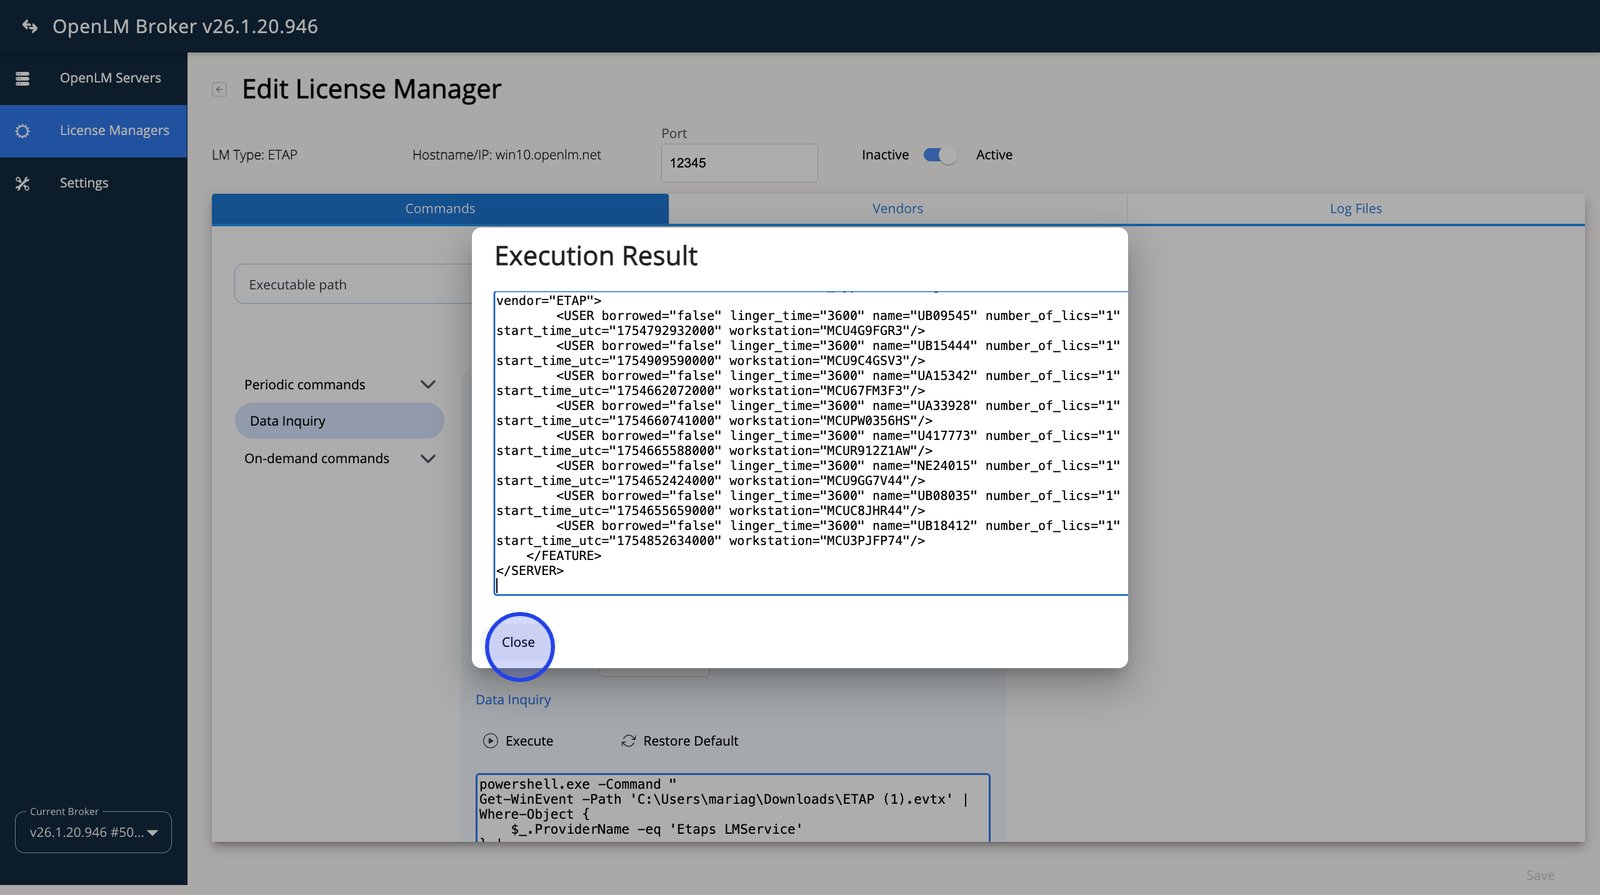The width and height of the screenshot is (1600, 895).
Task: Click the Execute play icon
Action: tap(490, 741)
